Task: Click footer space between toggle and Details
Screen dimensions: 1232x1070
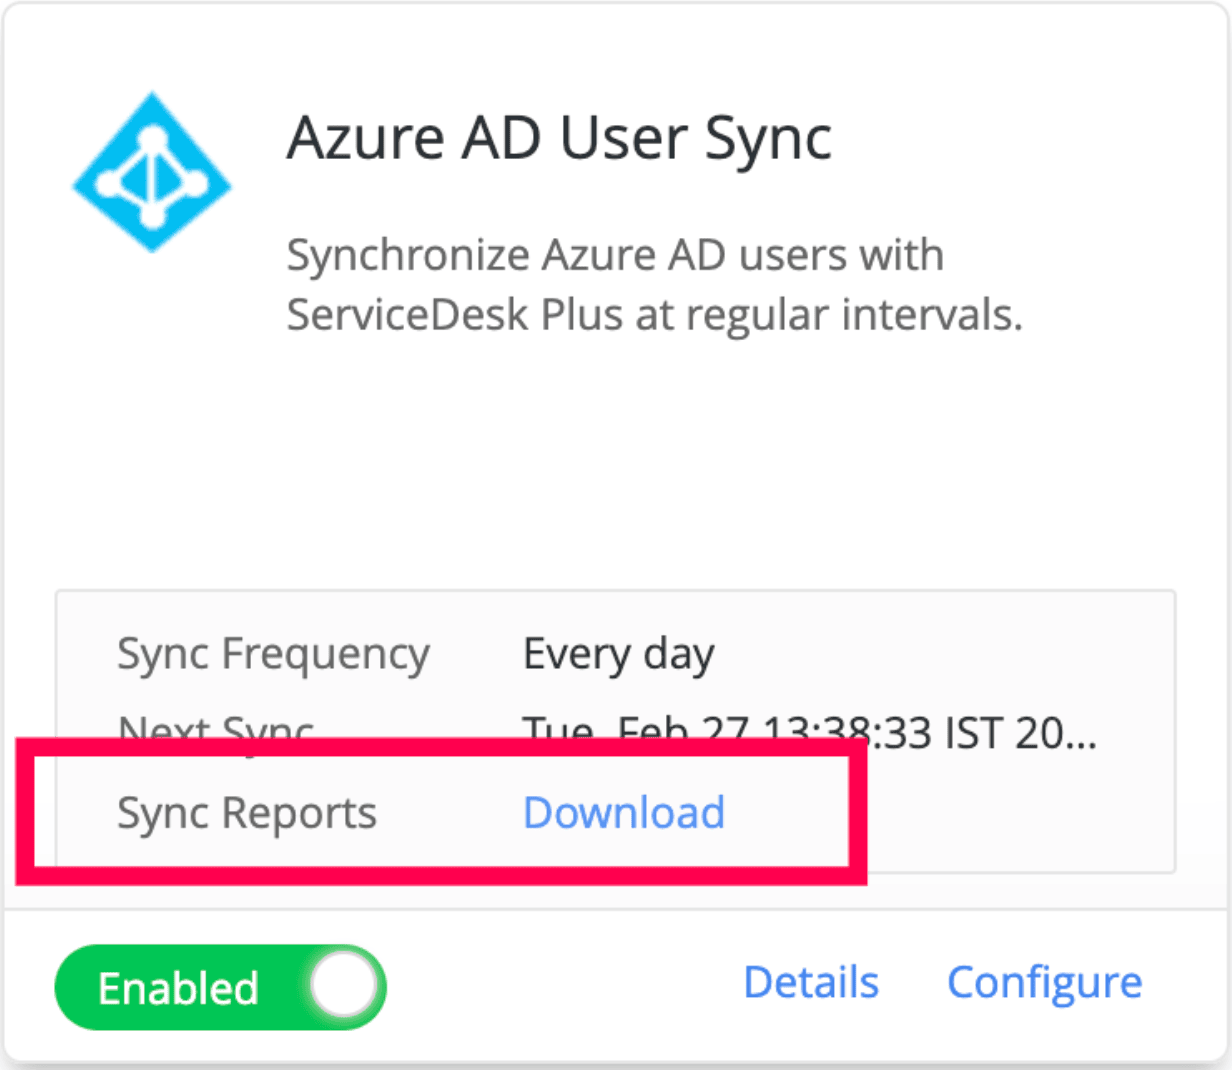Action: [x=560, y=985]
